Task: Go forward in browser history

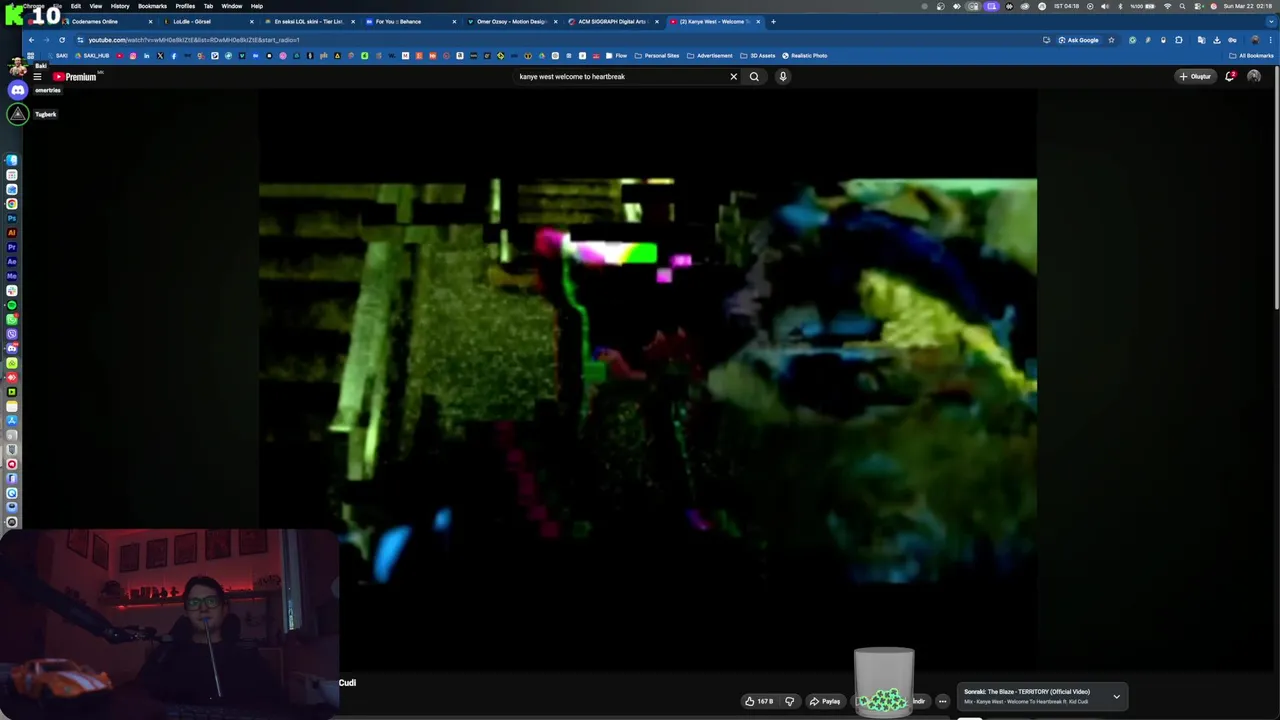Action: click(x=46, y=40)
